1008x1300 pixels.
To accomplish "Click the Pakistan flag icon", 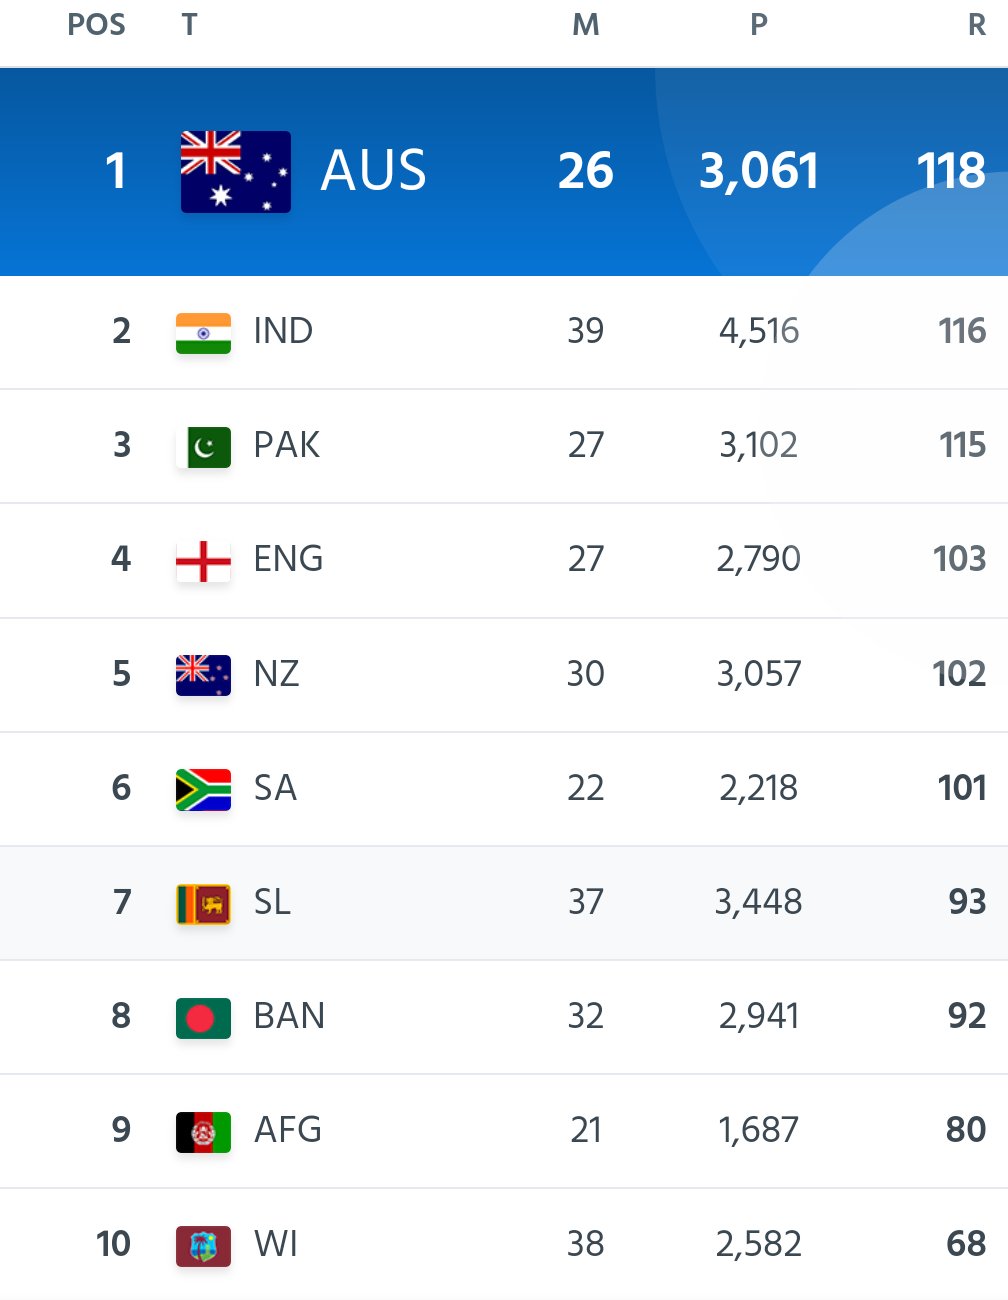I will click(203, 447).
